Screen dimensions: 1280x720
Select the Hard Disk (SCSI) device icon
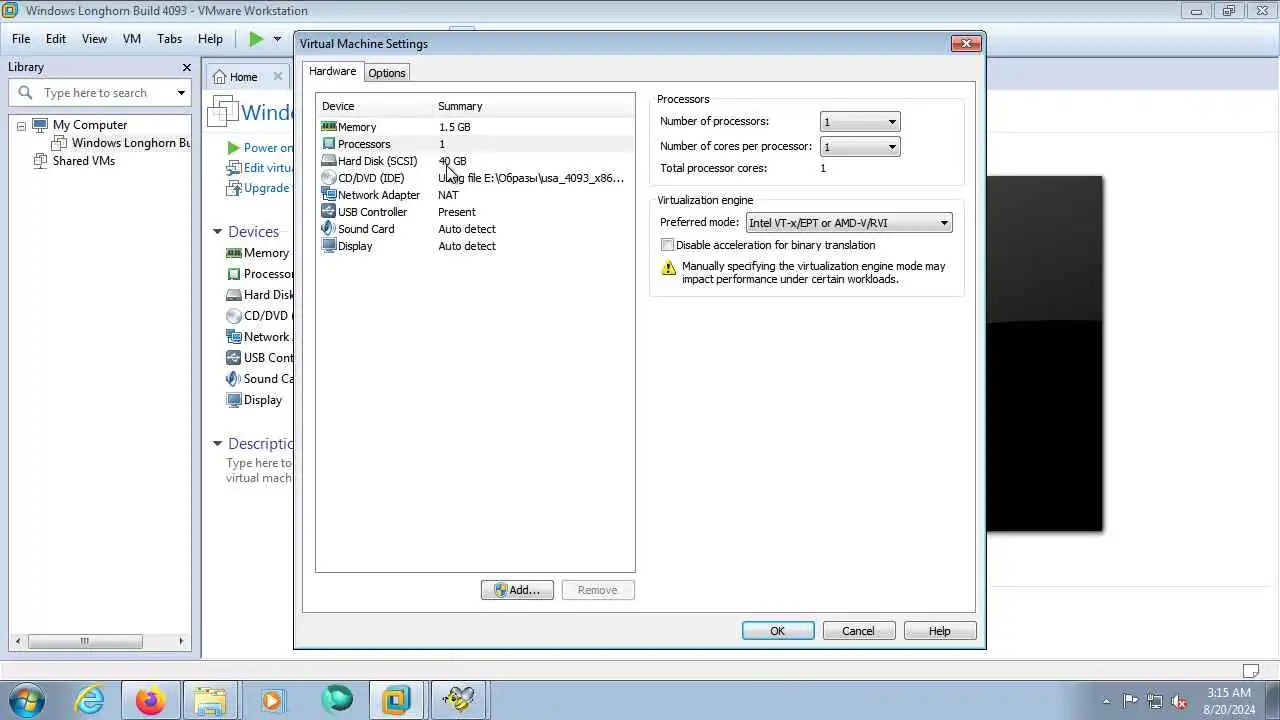[329, 161]
